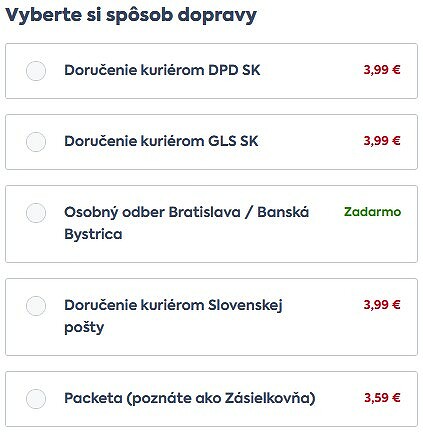Select the DPD SK courier radio button

pyautogui.click(x=36, y=71)
